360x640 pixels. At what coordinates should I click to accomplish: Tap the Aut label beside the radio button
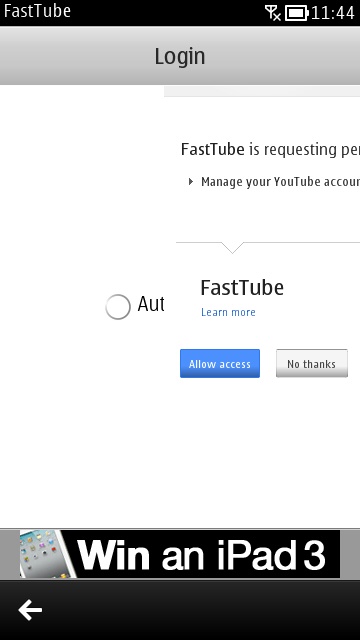pyautogui.click(x=151, y=304)
